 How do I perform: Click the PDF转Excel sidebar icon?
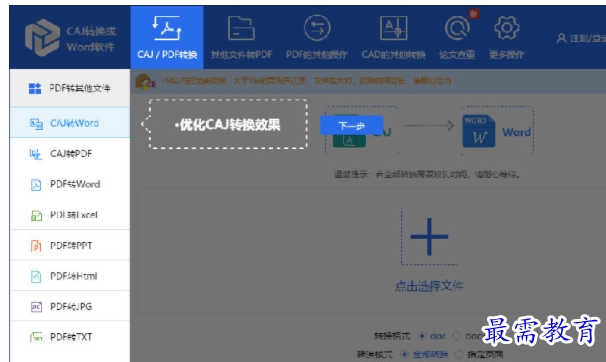(36, 216)
